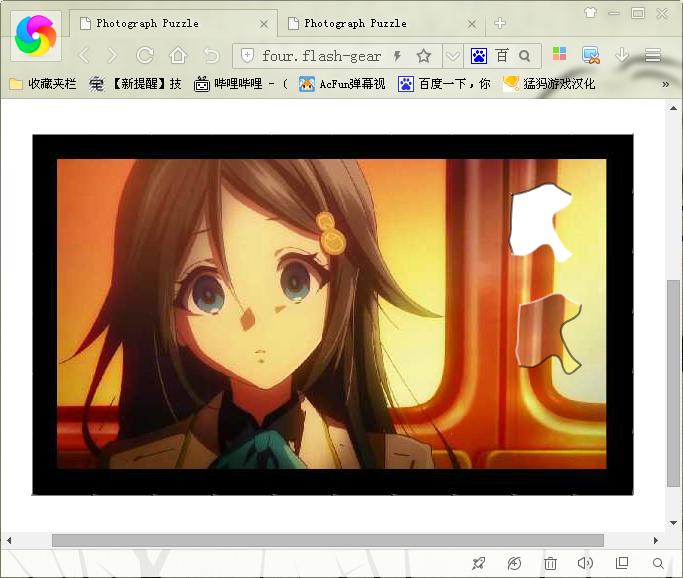683x578 pixels.
Task: Go to the browser home page
Action: point(178,56)
